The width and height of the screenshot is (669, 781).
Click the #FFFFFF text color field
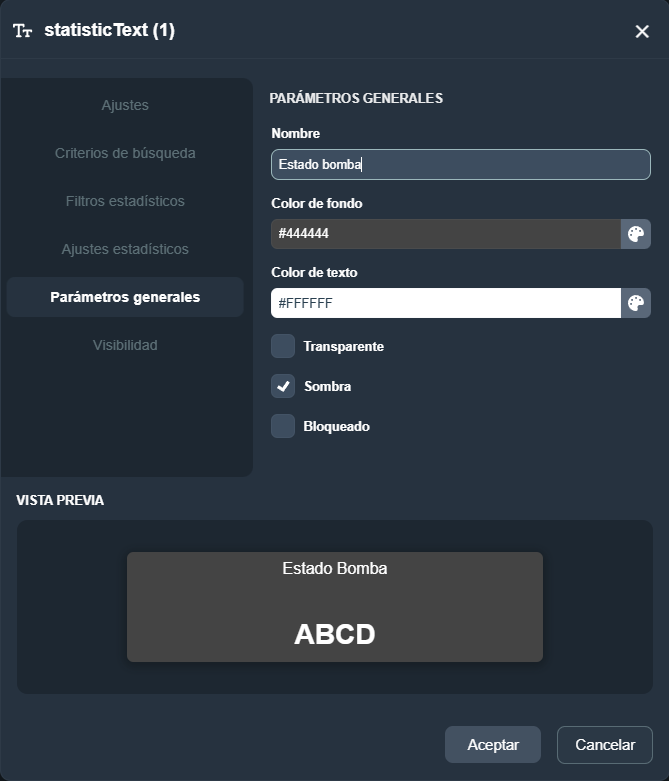445,303
